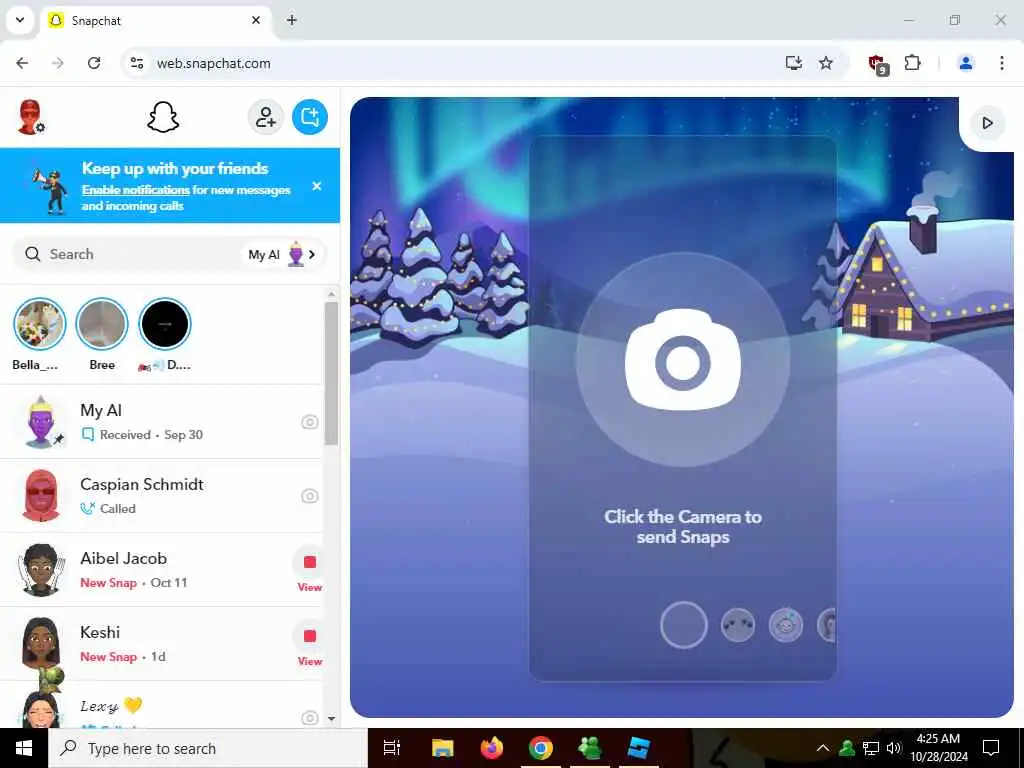View new snap from Keshi
The image size is (1024, 768).
310,644
